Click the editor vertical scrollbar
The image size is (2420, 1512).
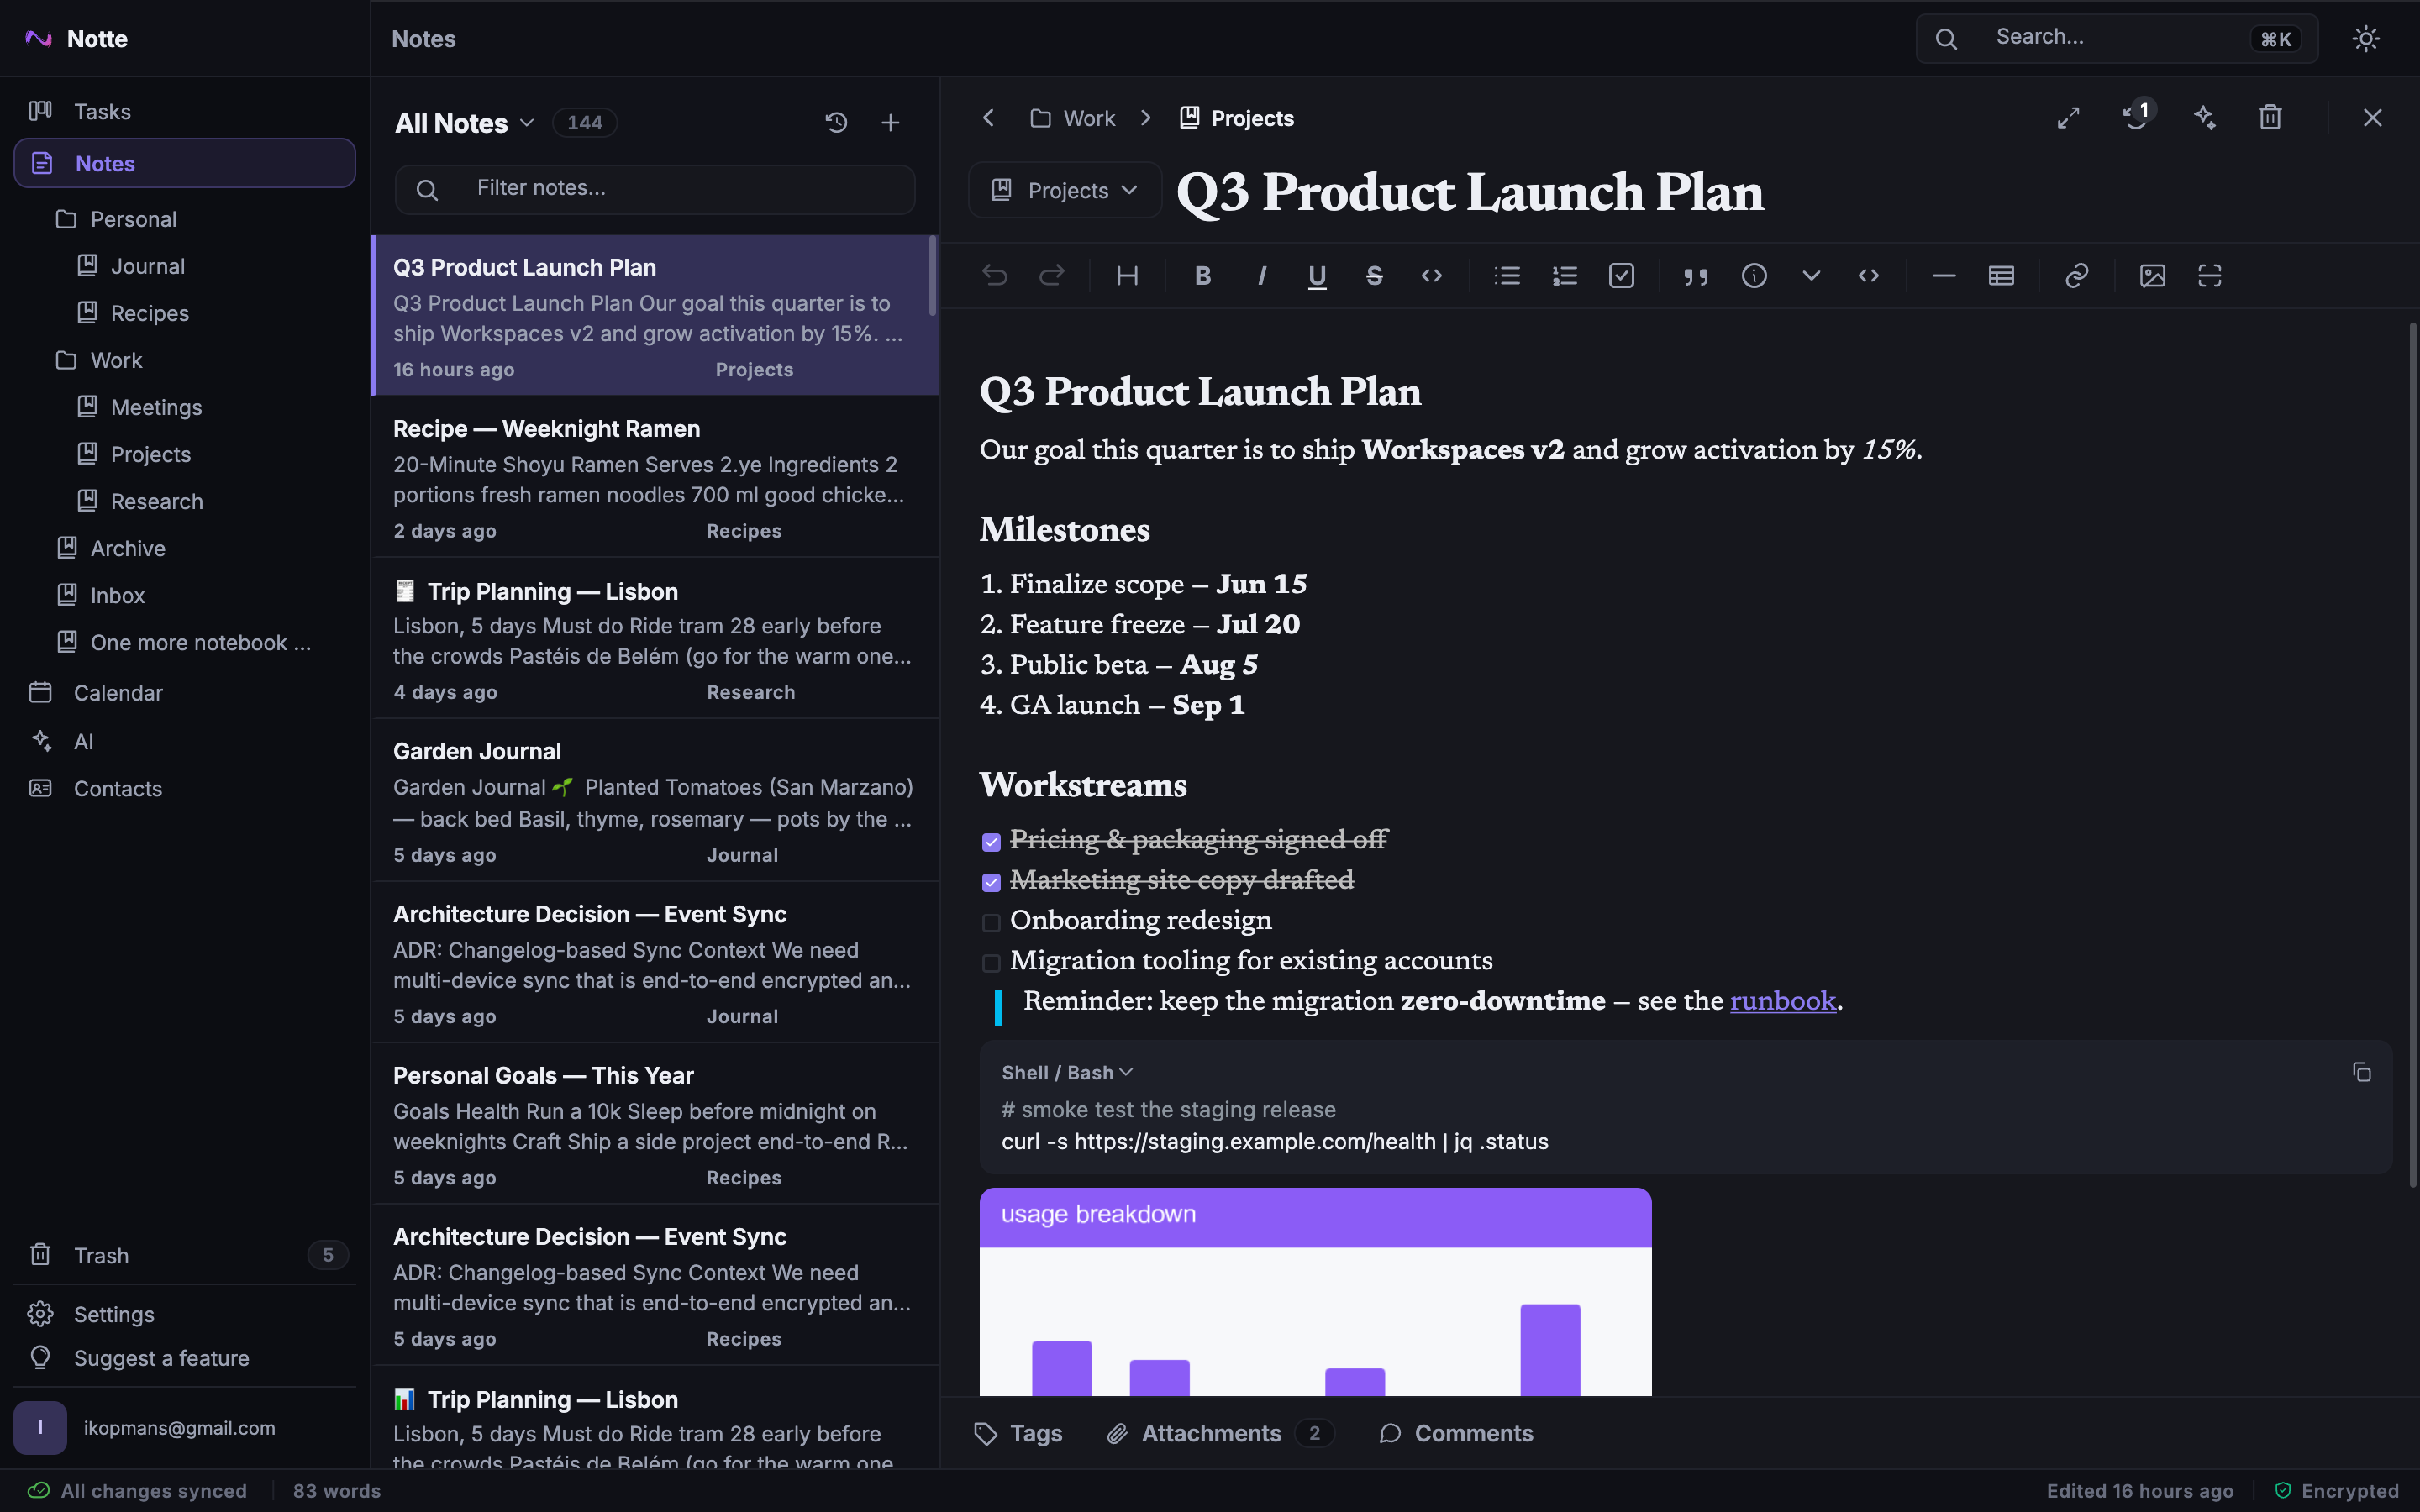click(2412, 755)
